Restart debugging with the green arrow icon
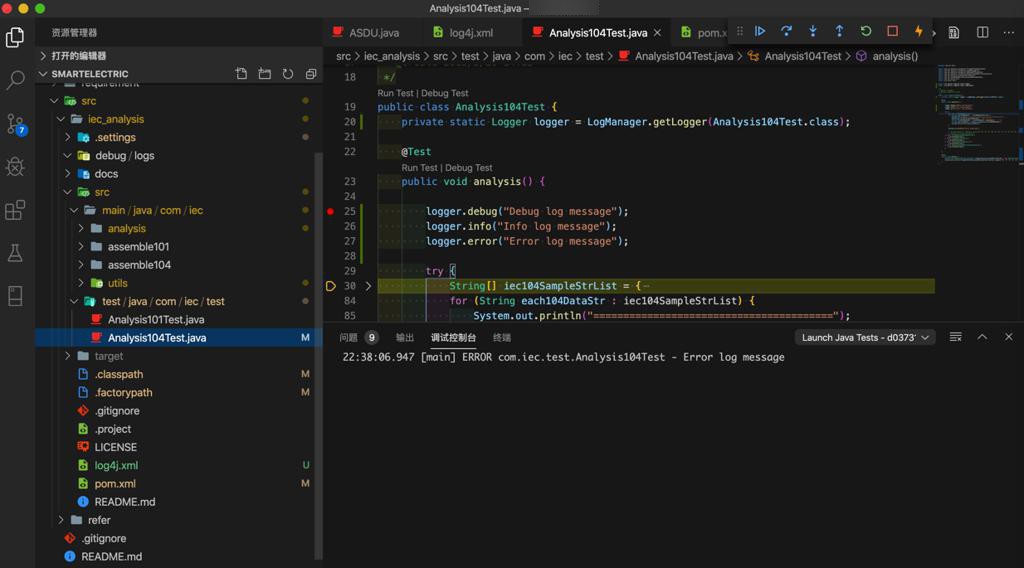Image resolution: width=1024 pixels, height=568 pixels. click(866, 32)
